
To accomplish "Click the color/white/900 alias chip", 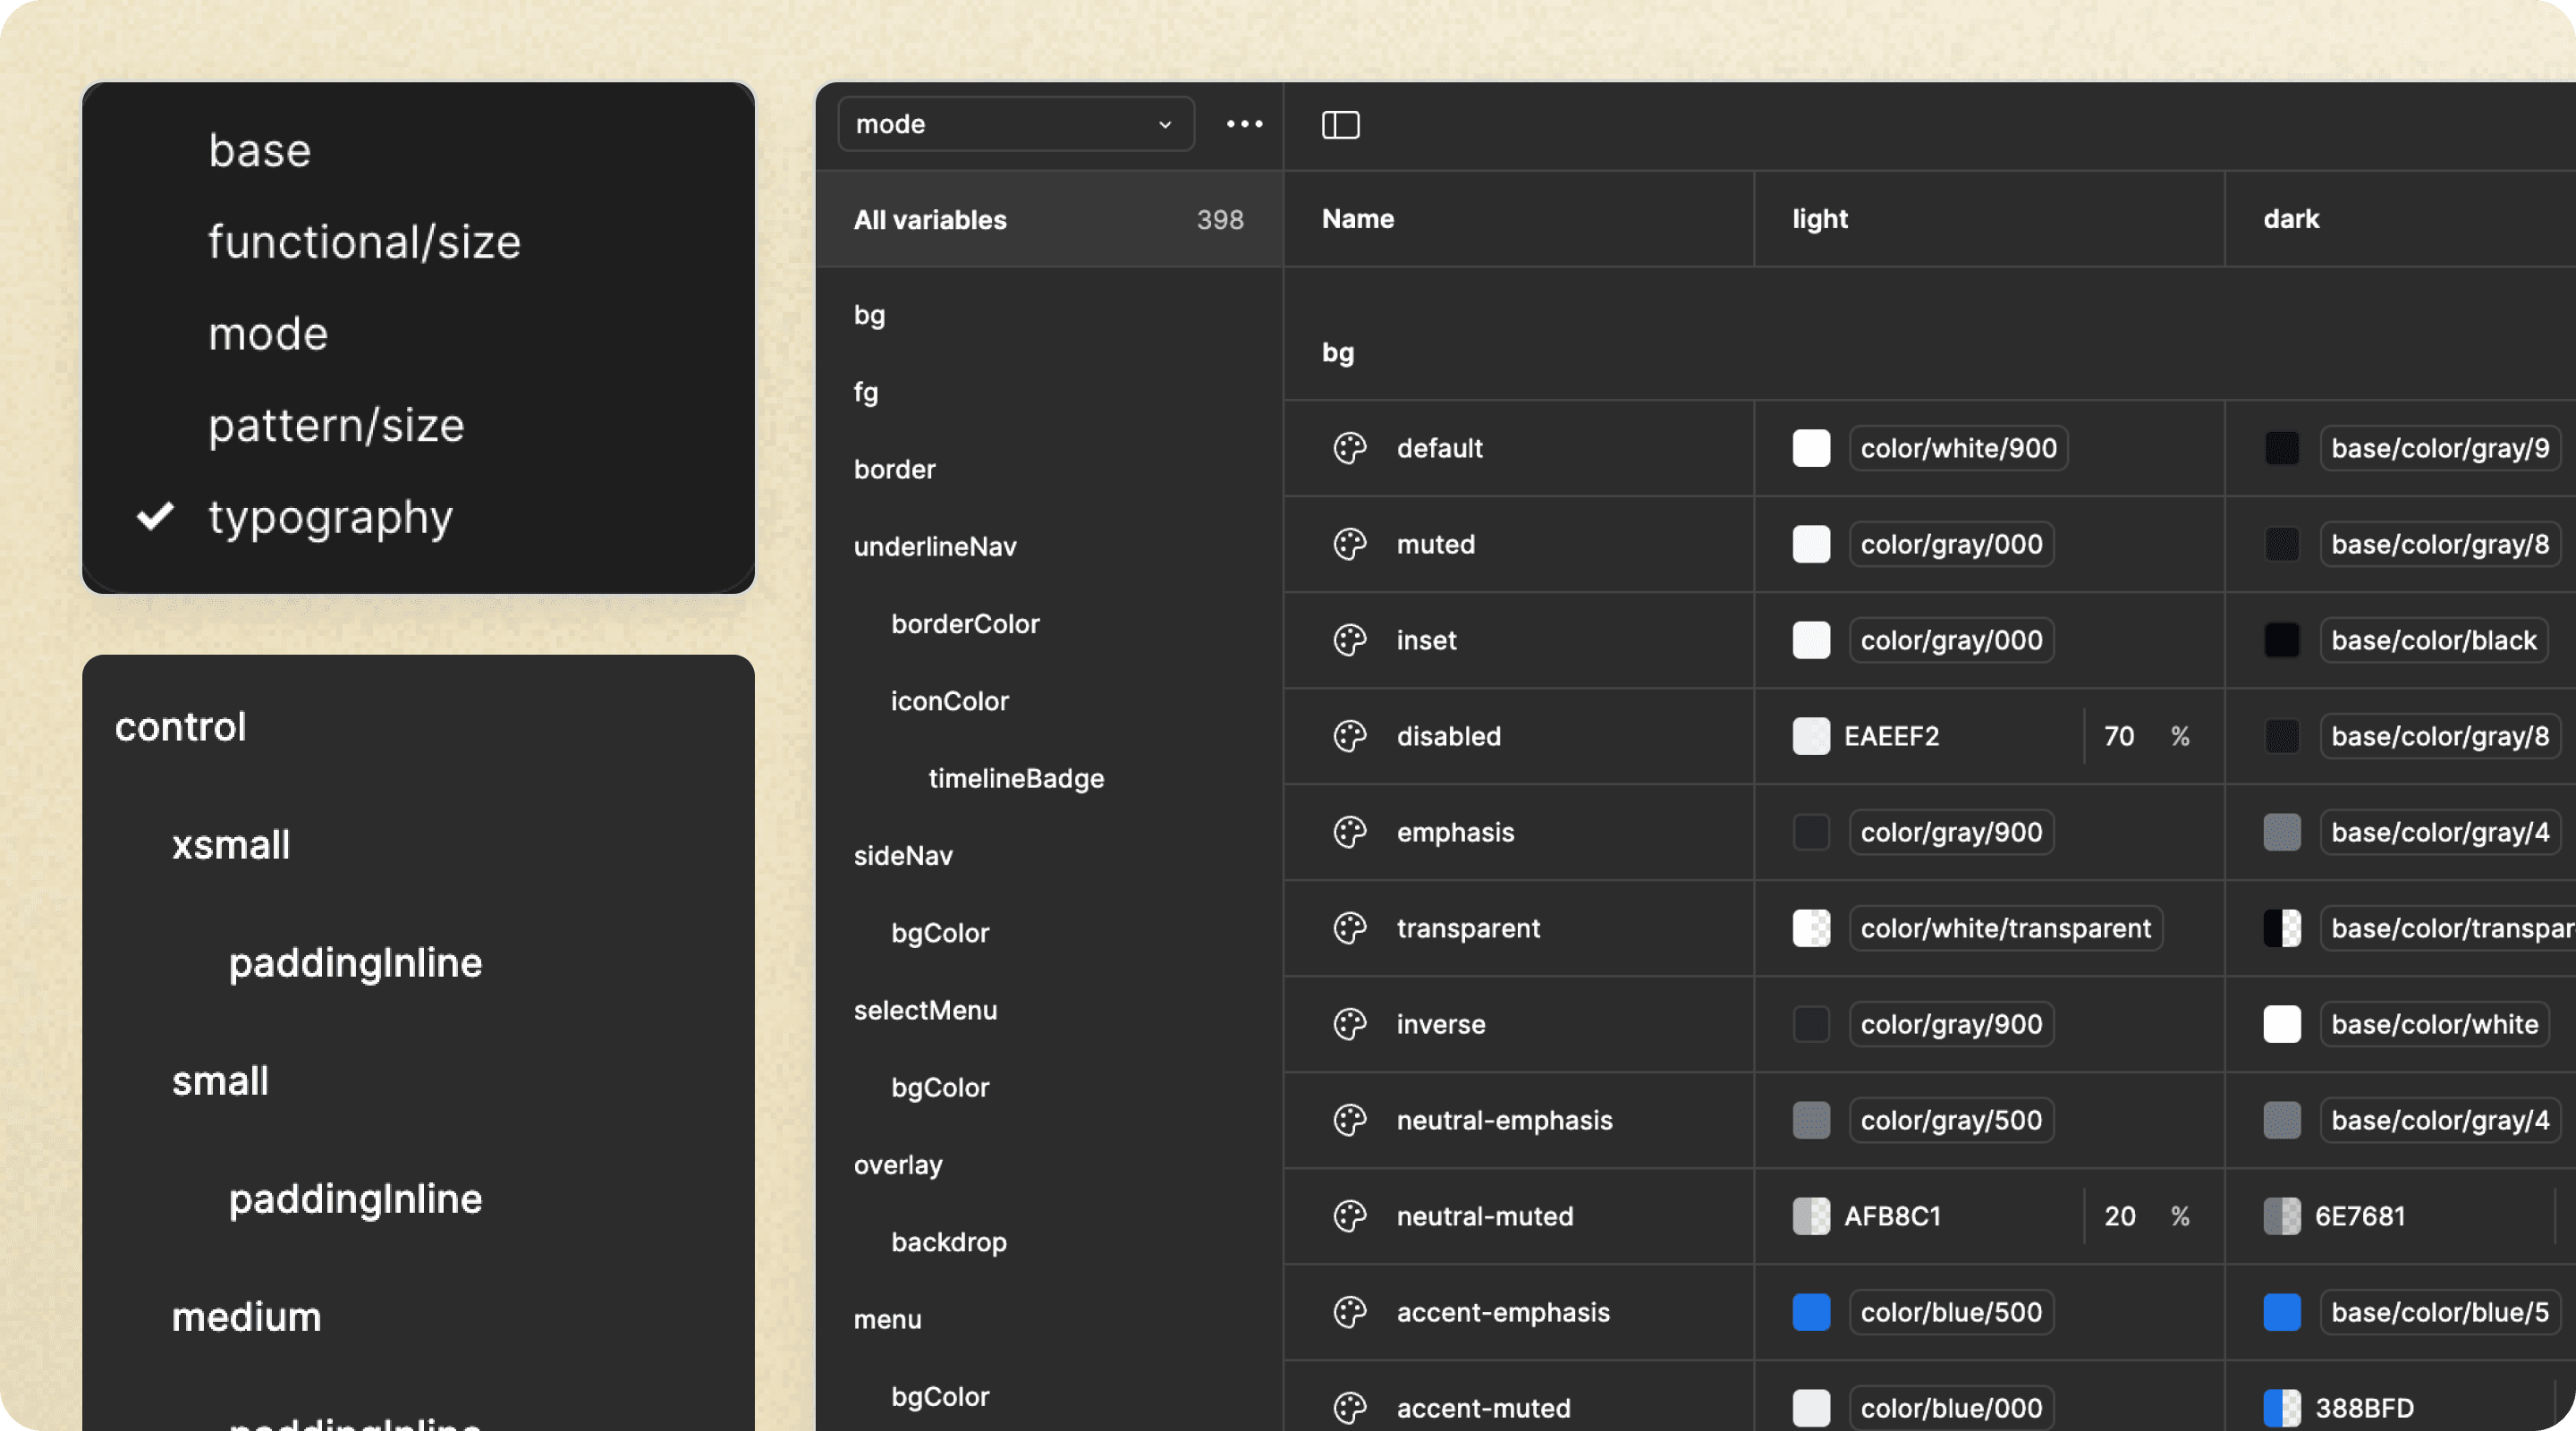I will [x=1957, y=448].
